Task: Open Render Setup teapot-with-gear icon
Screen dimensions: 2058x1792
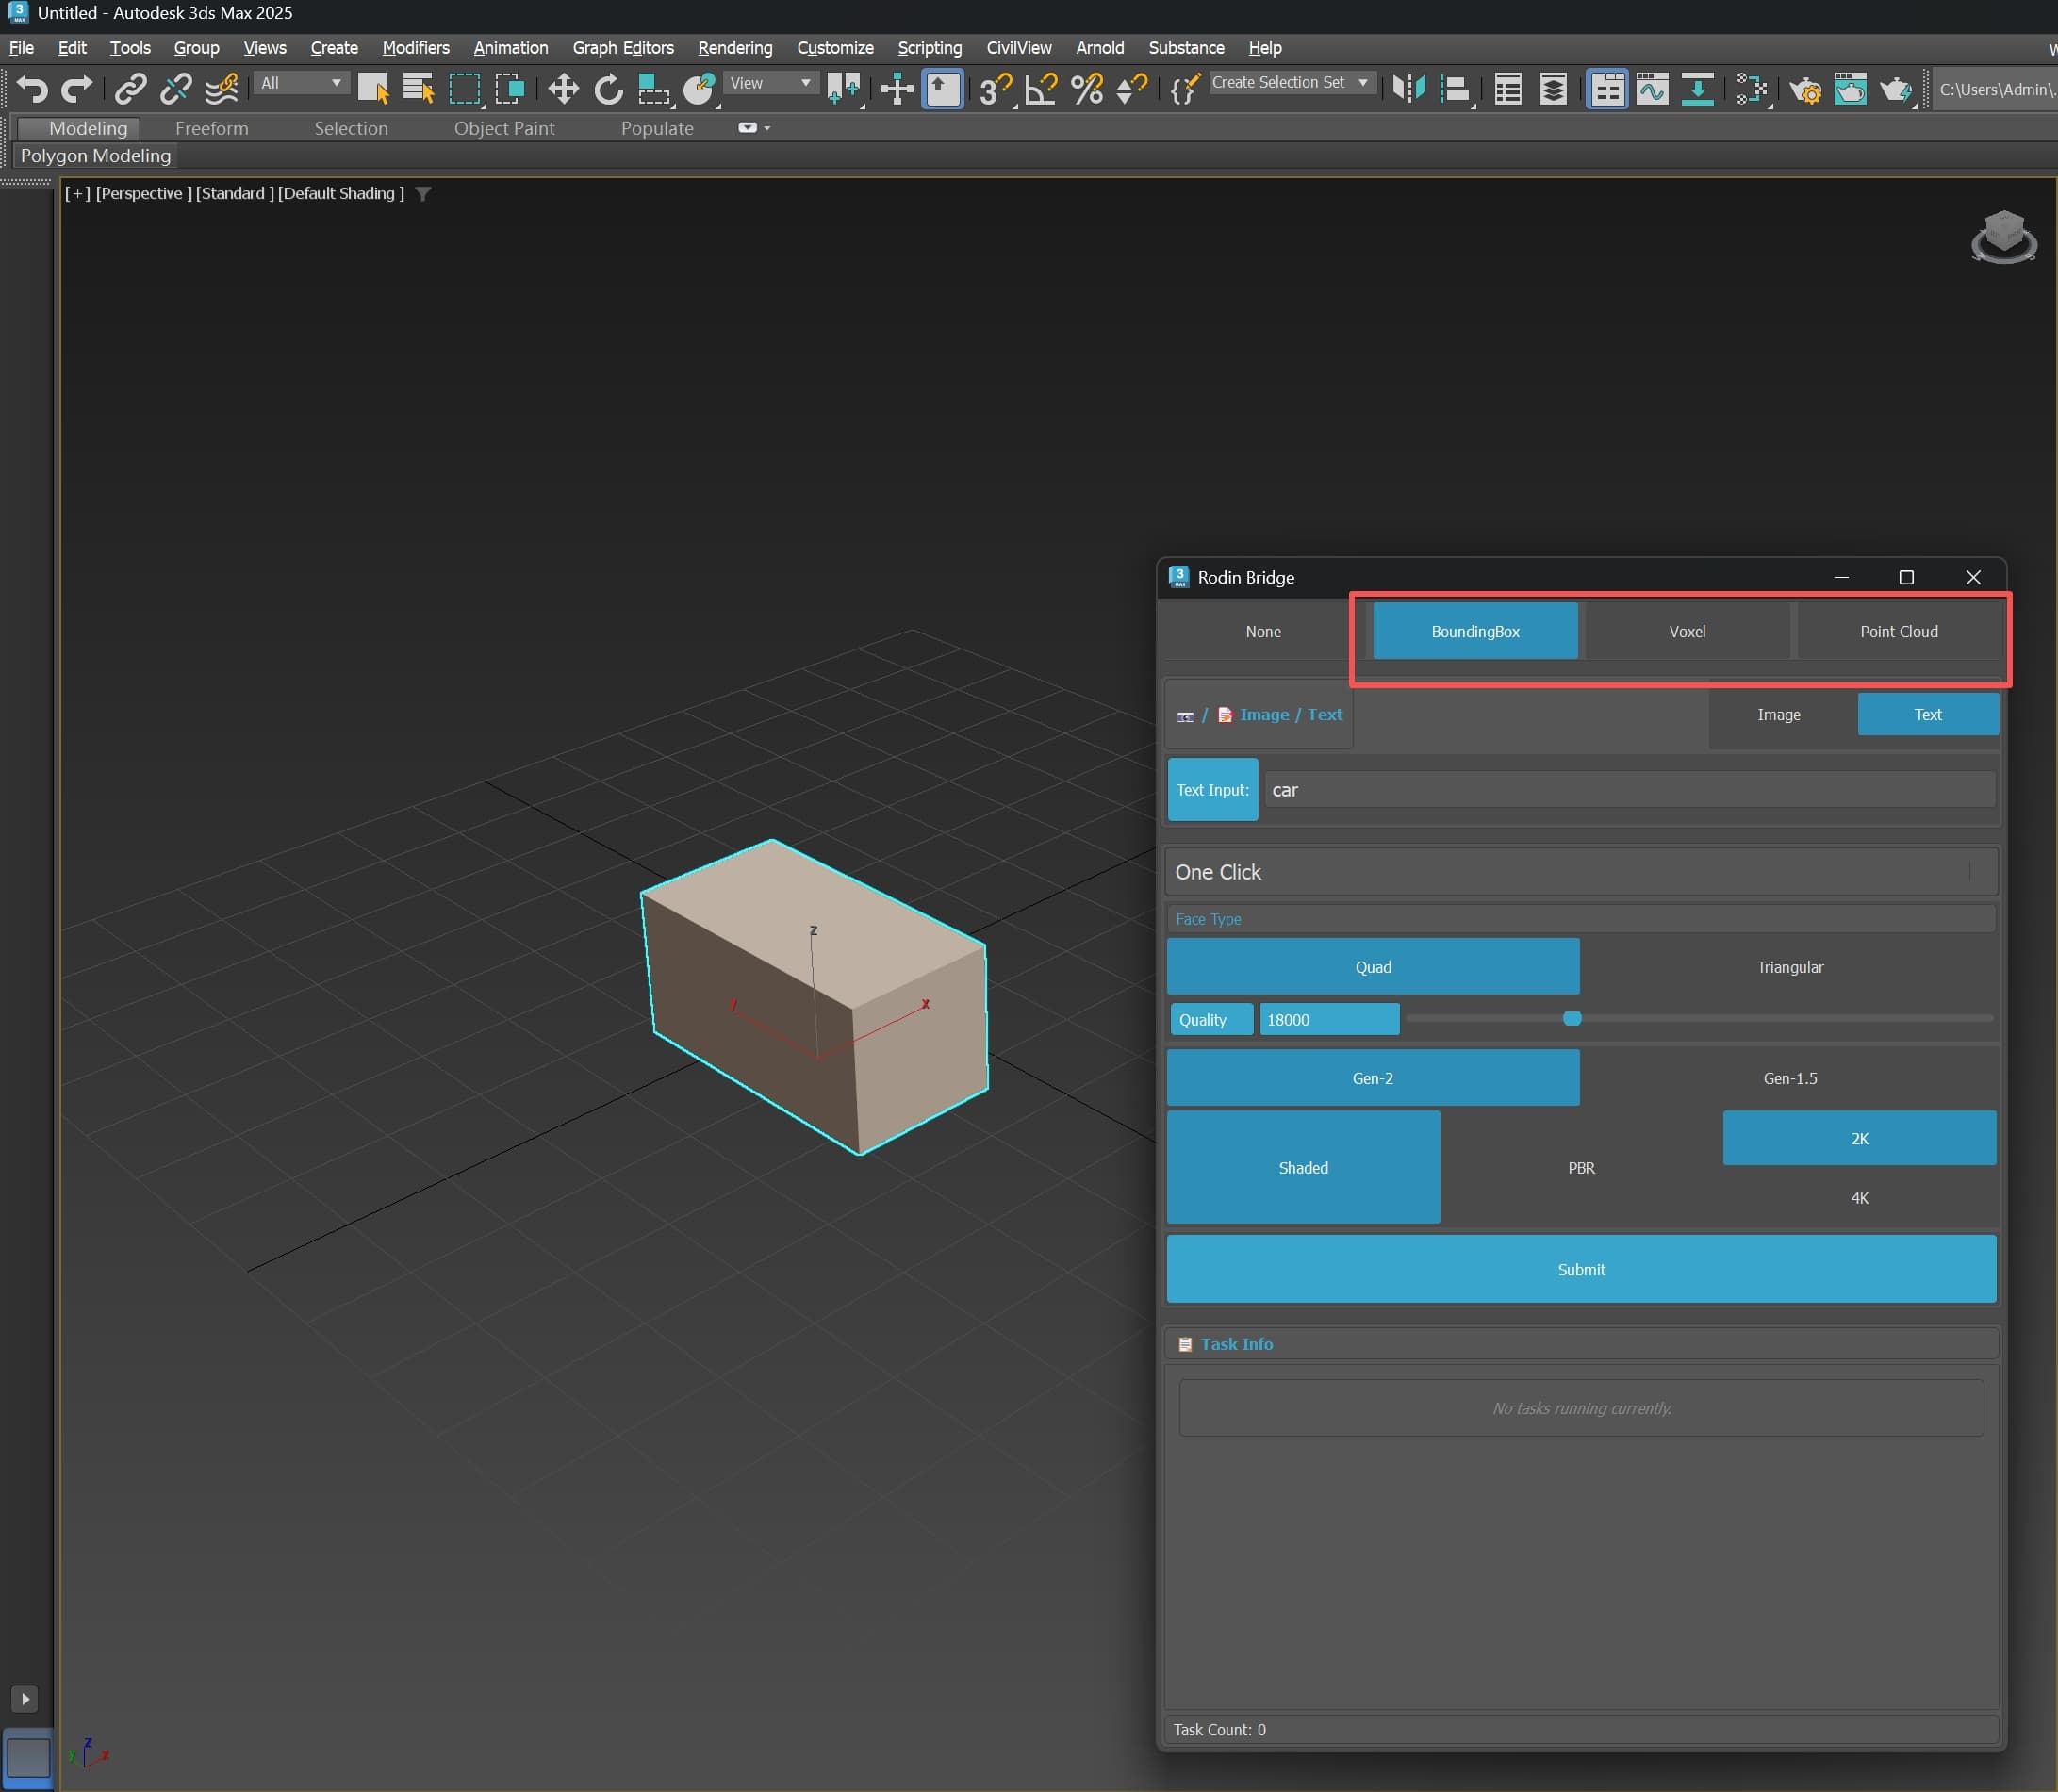Action: click(1805, 89)
